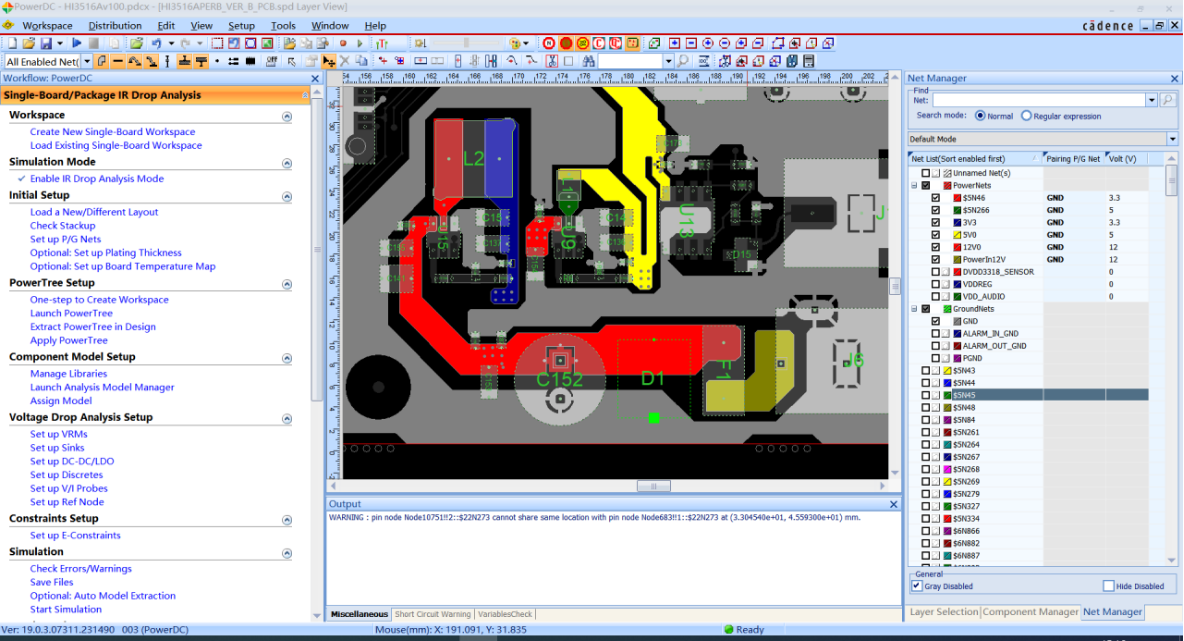1184x641 pixels.
Task: Collapse the GroundNets tree group
Action: 914,309
